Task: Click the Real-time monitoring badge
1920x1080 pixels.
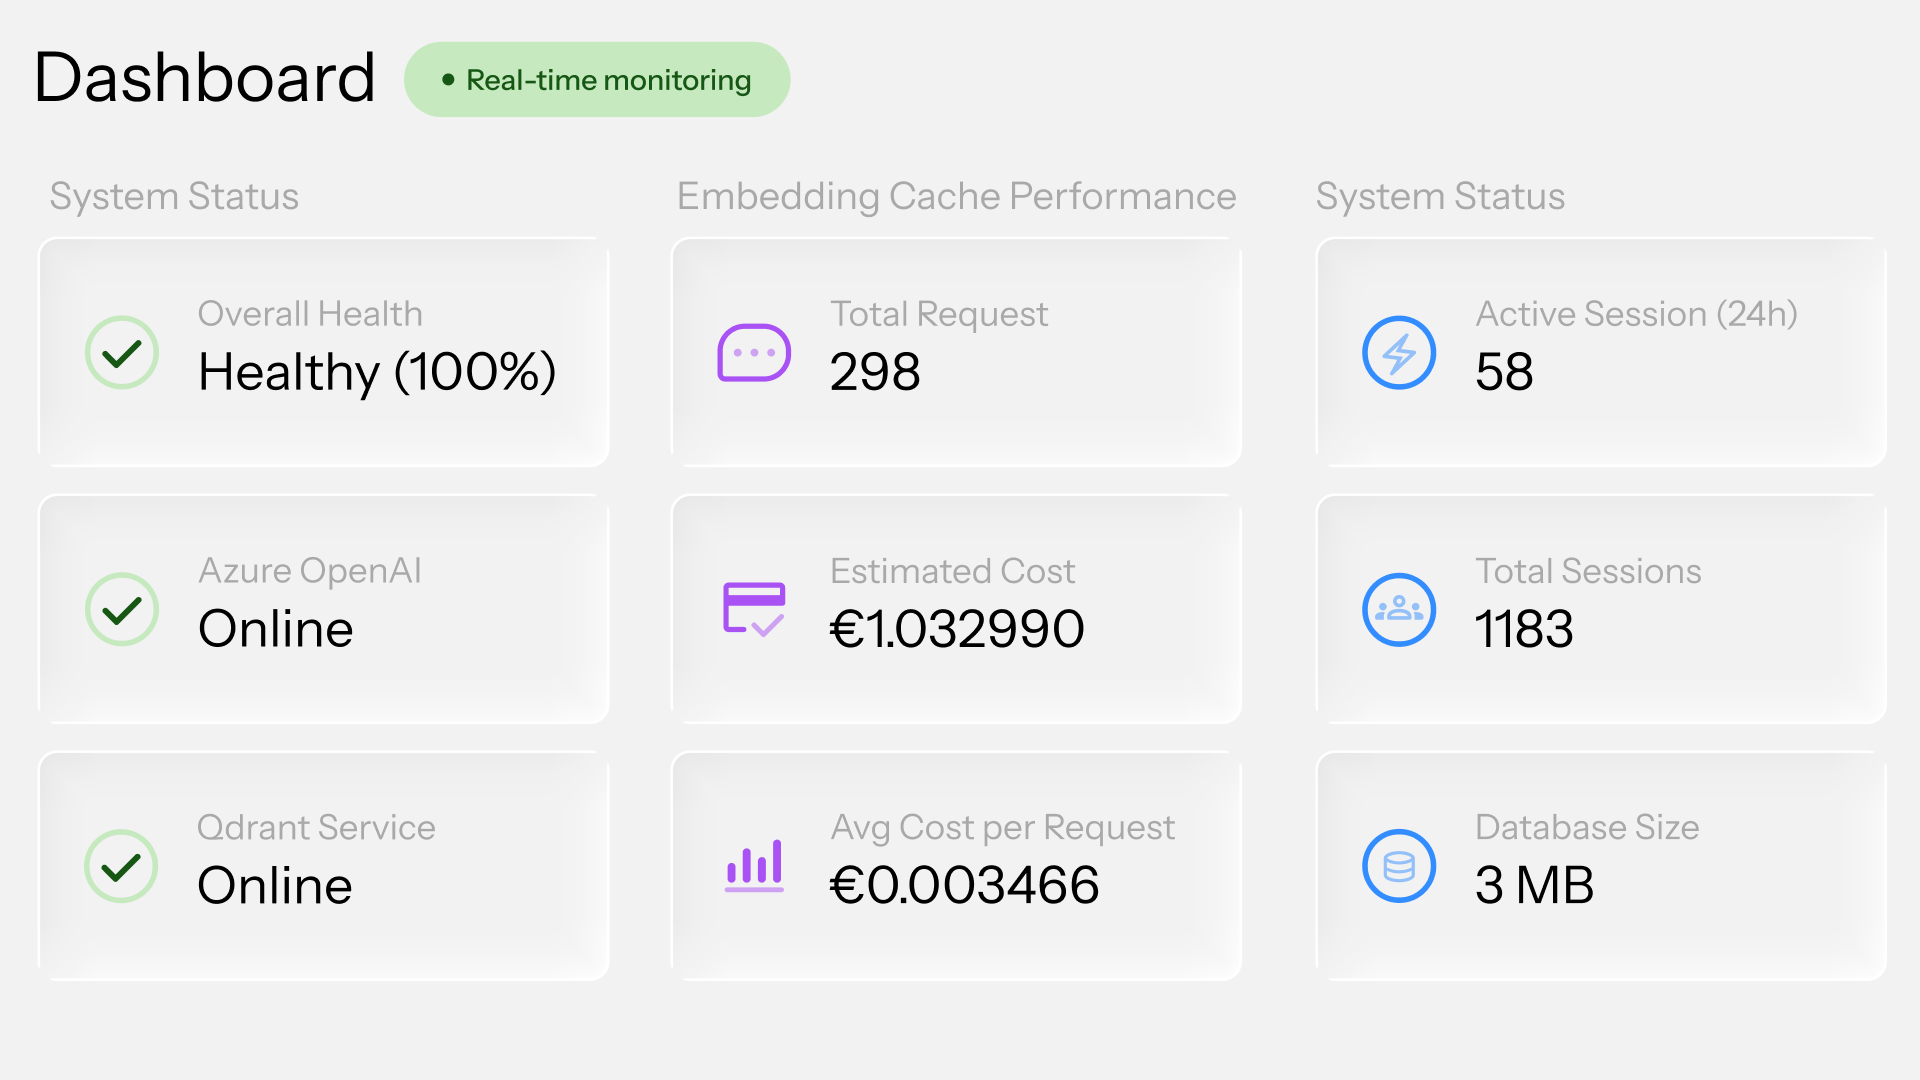Action: click(x=597, y=80)
